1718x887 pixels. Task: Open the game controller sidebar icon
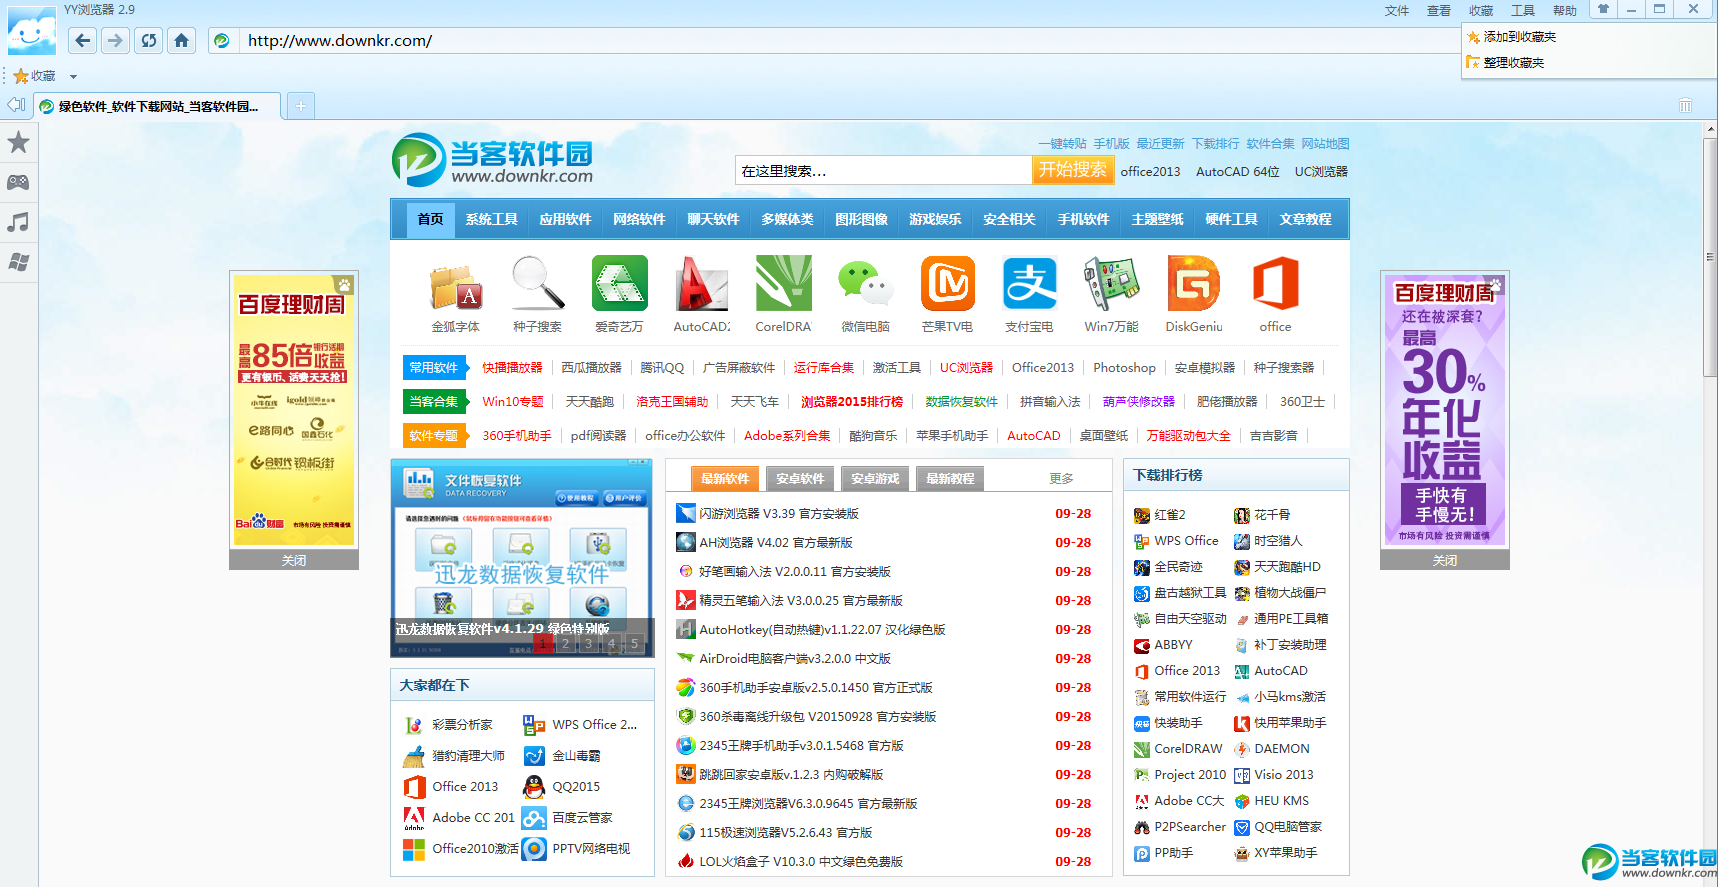coord(18,182)
